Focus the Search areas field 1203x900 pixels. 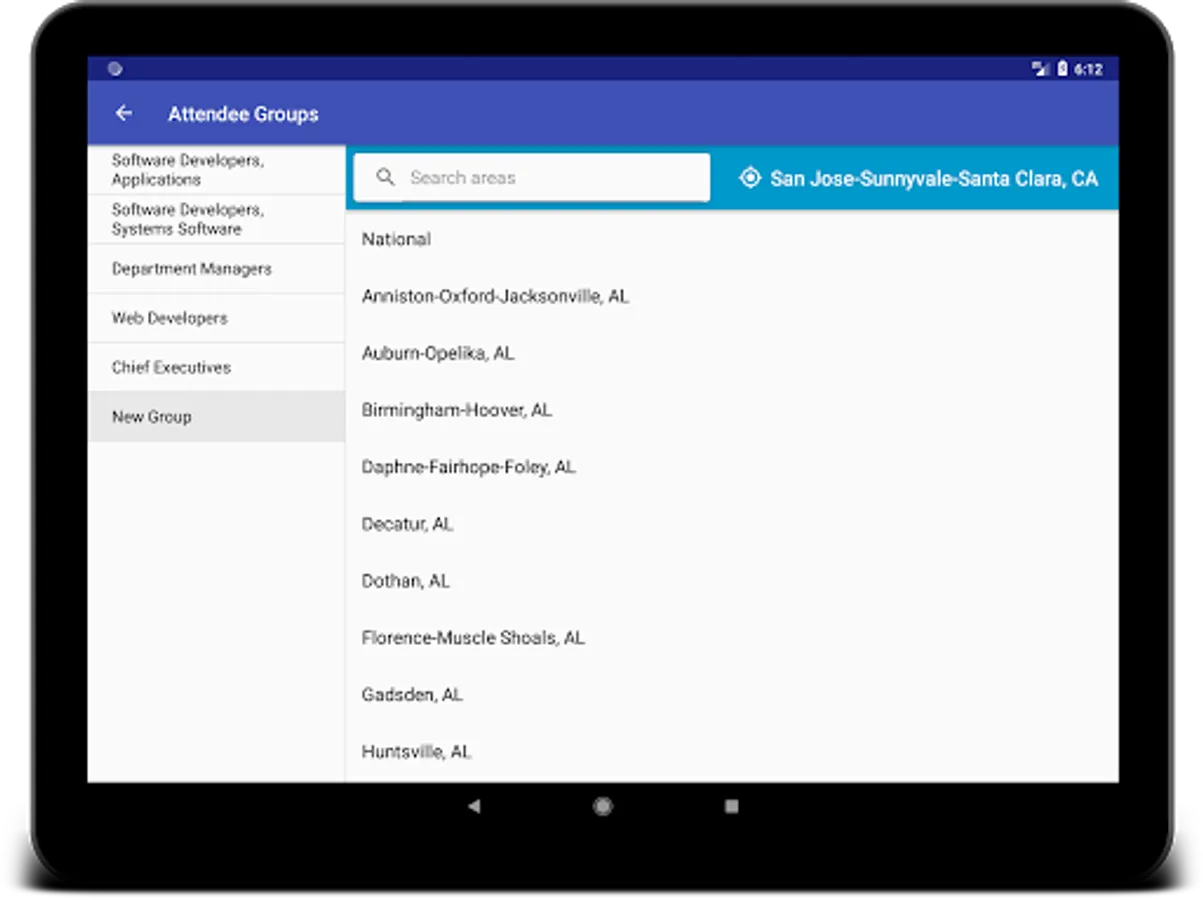pyautogui.click(x=532, y=178)
